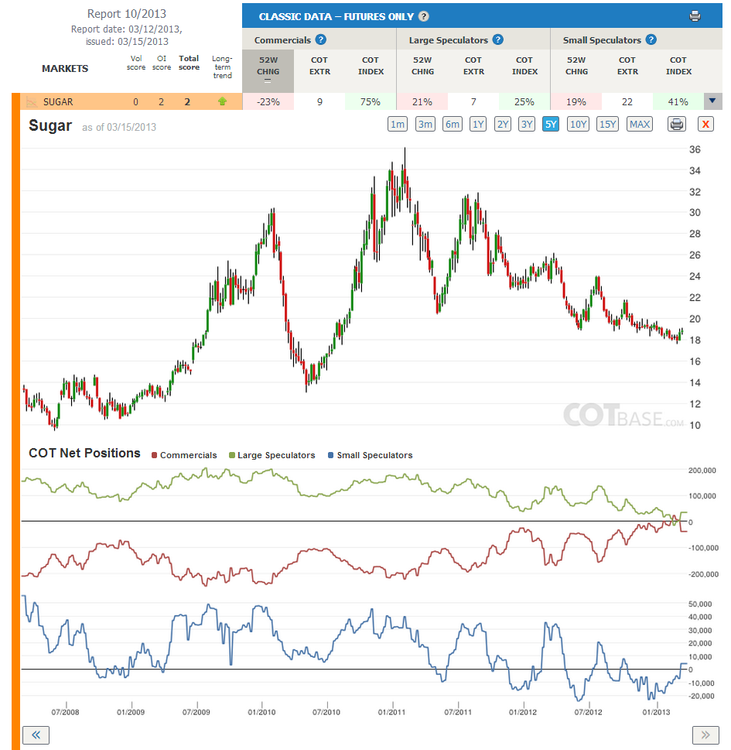731x750 pixels.
Task: Set chart range to 1Y
Action: click(x=478, y=124)
